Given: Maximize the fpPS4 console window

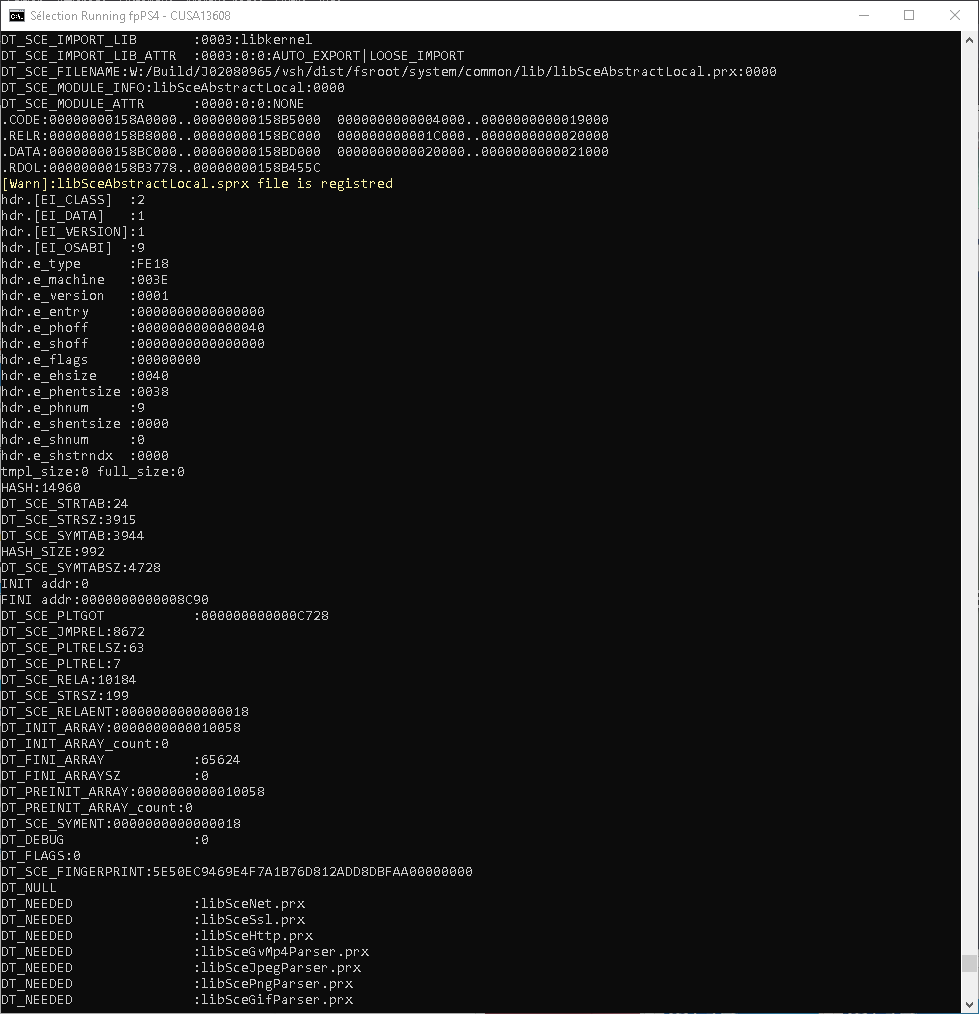Looking at the screenshot, I should 909,15.
